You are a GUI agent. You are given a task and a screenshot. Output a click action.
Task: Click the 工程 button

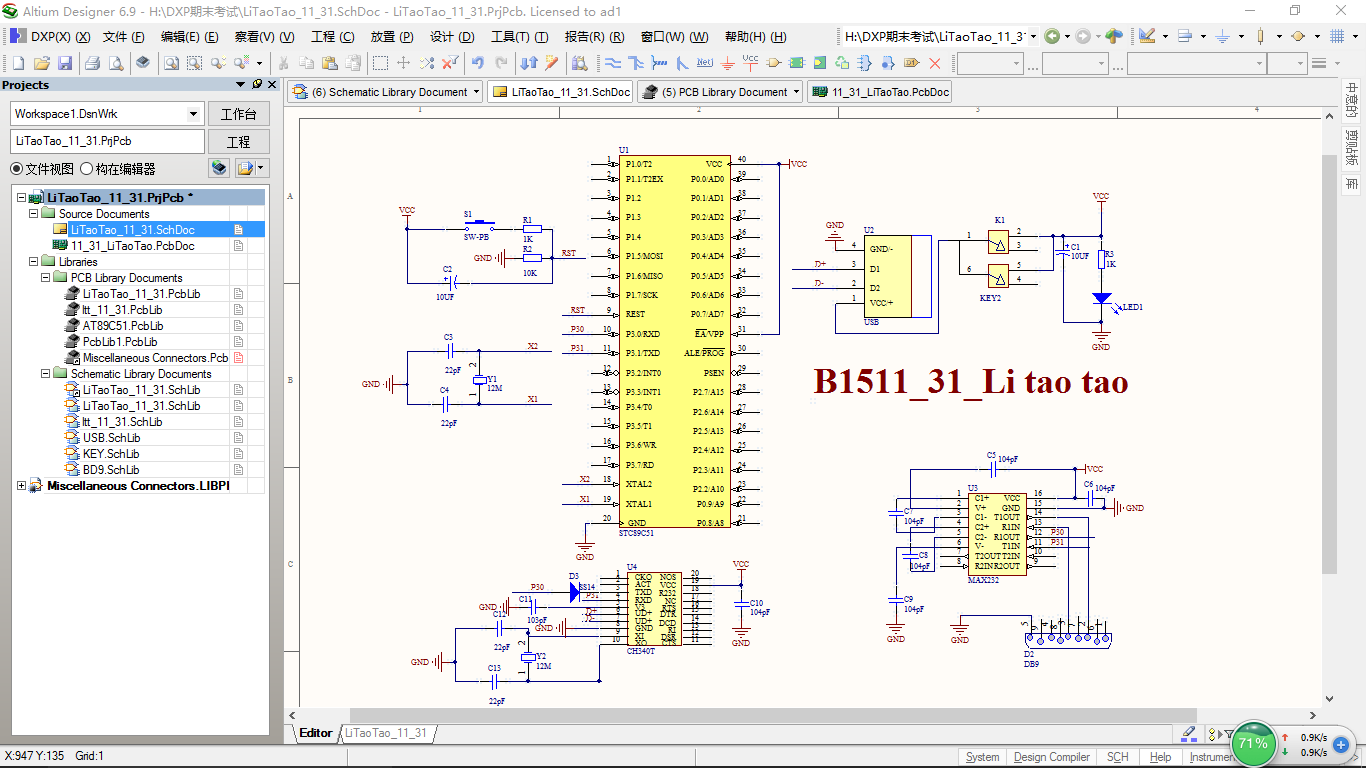click(238, 142)
